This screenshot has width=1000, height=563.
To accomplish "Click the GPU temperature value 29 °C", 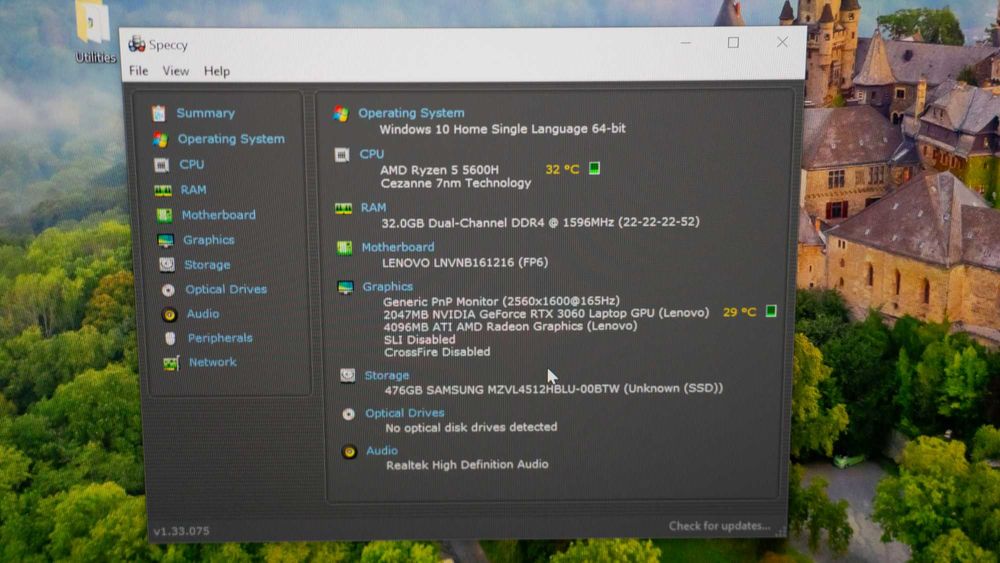I will pyautogui.click(x=739, y=312).
